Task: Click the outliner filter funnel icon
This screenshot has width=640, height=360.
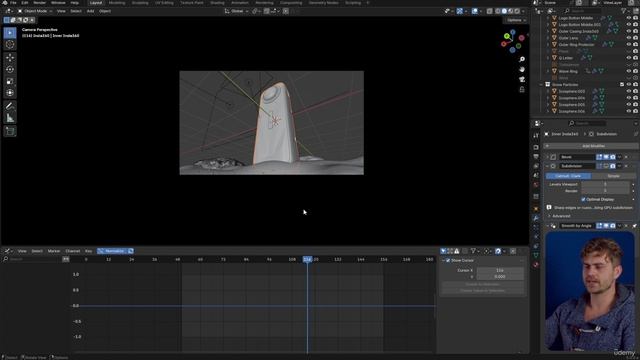Action: (624, 11)
